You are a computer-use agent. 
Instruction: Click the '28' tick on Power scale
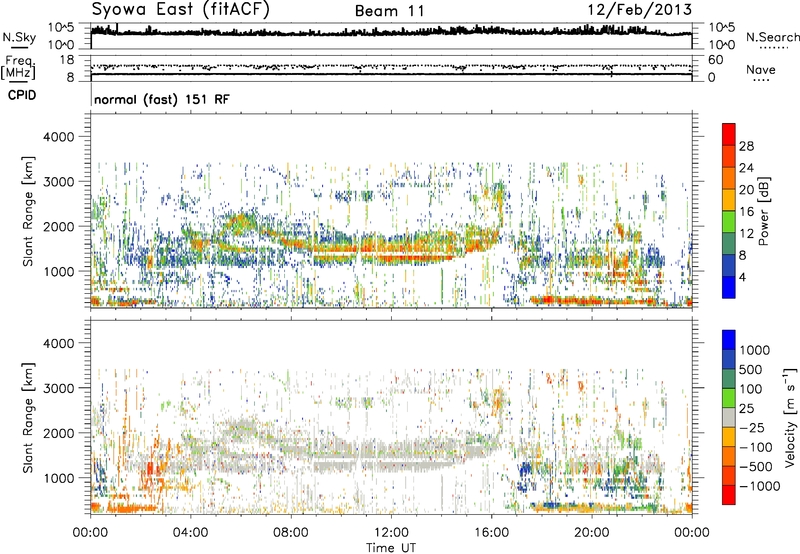pos(746,146)
